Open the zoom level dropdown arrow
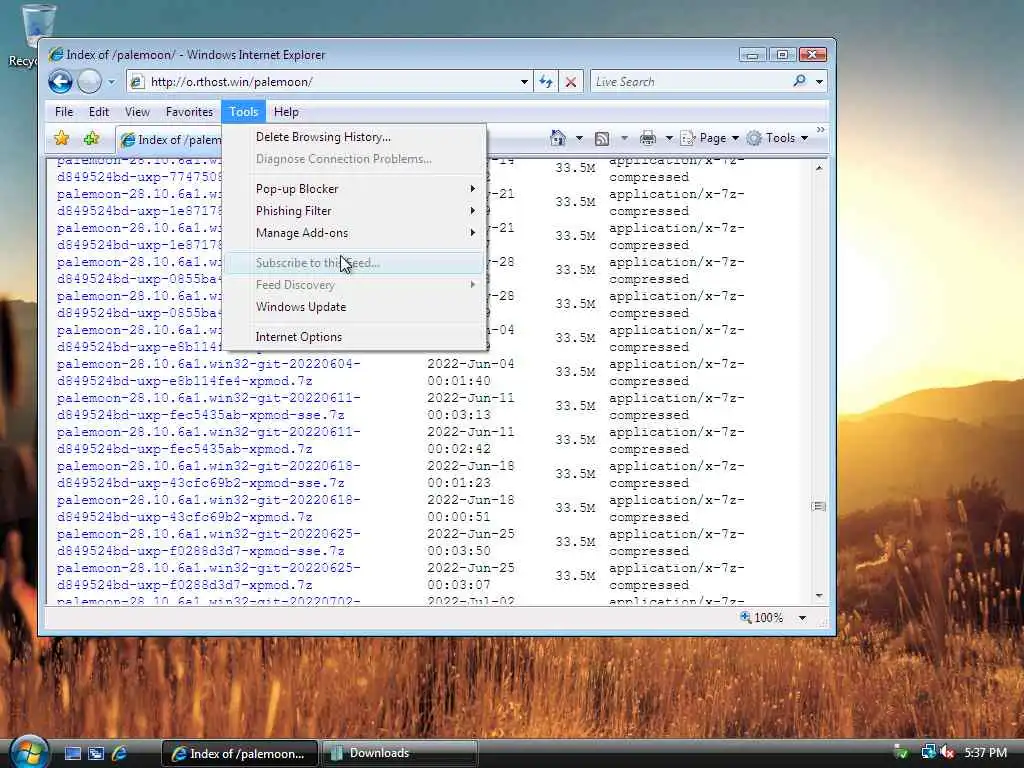The height and width of the screenshot is (768, 1024). coord(802,618)
